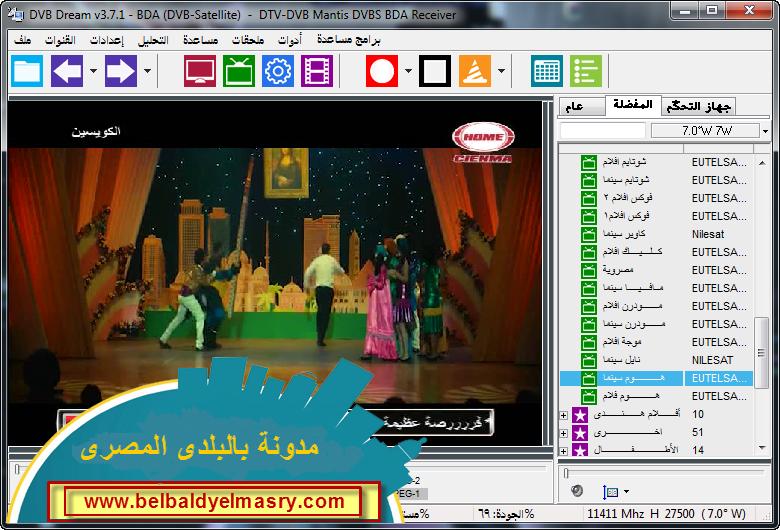The image size is (780, 530).
Task: Expand the اخرى favorites group
Action: tap(564, 433)
